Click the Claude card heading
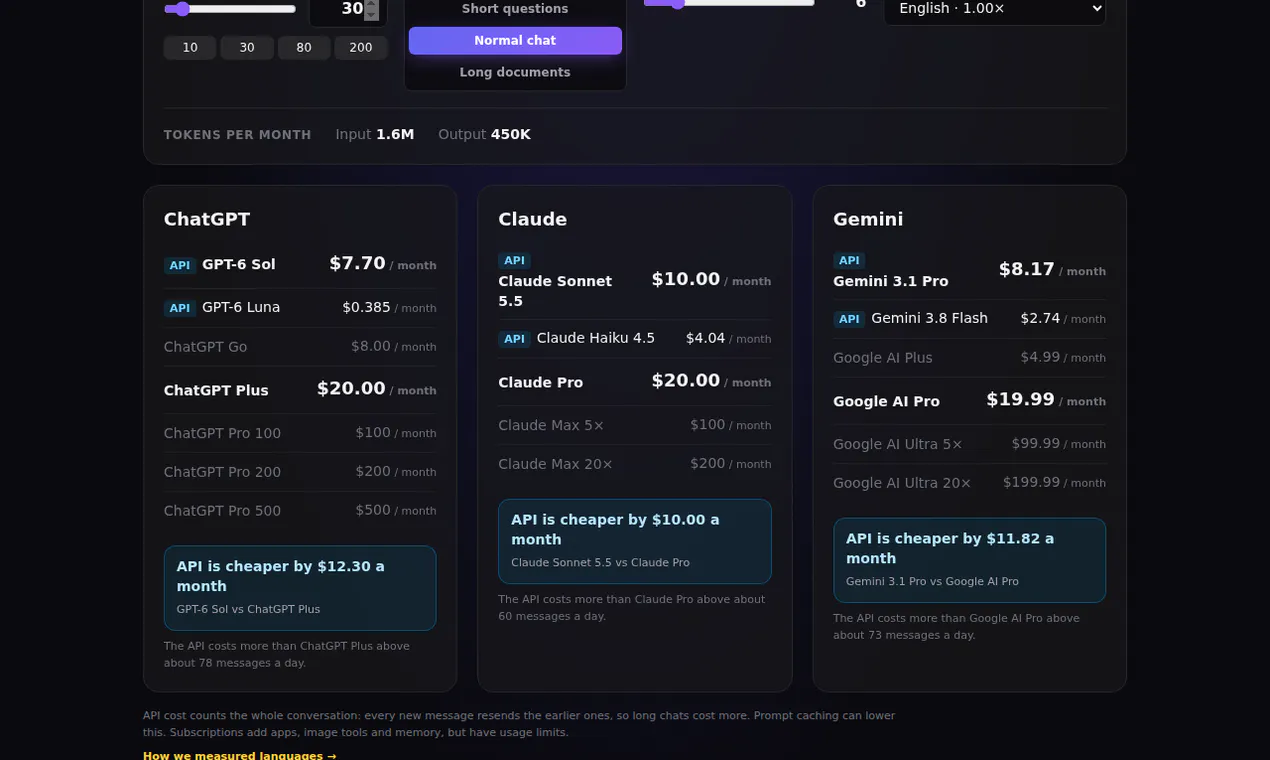This screenshot has height=760, width=1270. (x=532, y=219)
